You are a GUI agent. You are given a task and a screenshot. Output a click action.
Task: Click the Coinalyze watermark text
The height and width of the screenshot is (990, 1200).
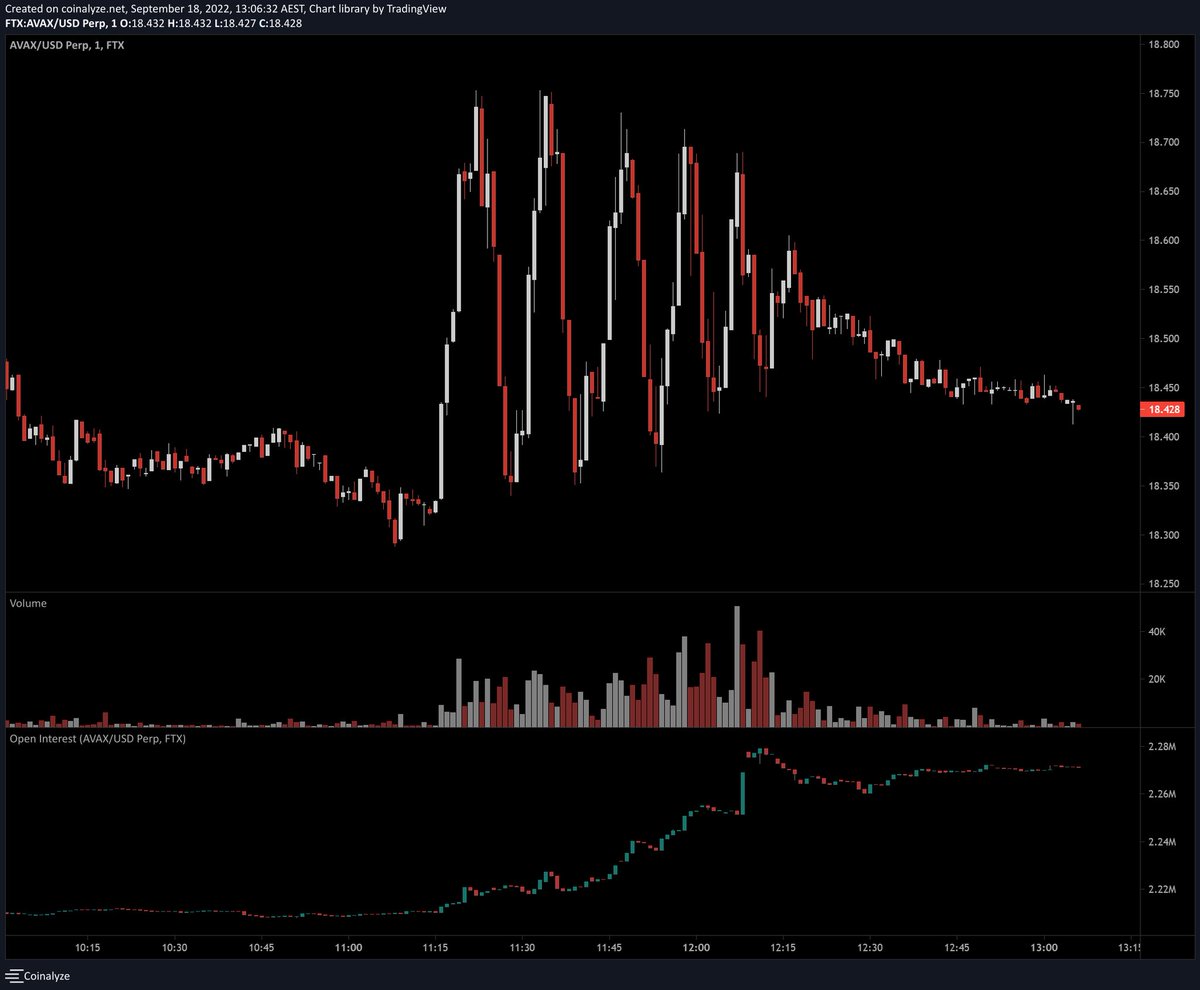click(46, 975)
